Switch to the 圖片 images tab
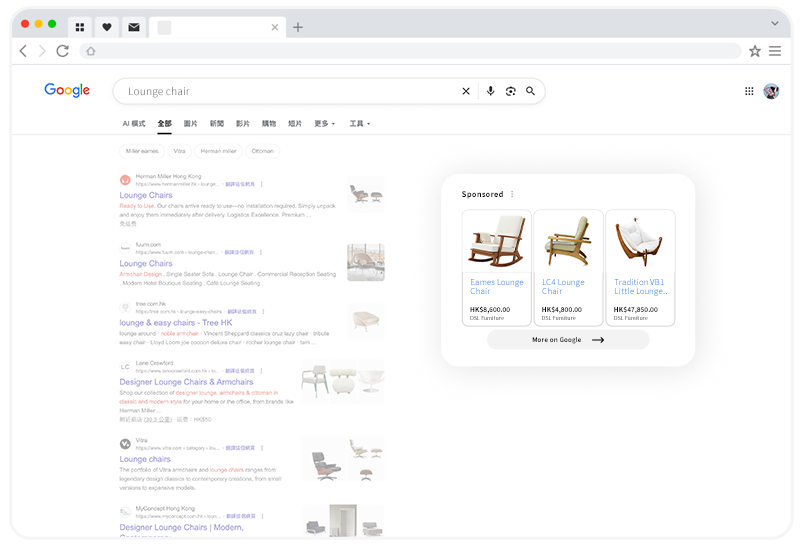The width and height of the screenshot is (800, 544). (x=190, y=123)
